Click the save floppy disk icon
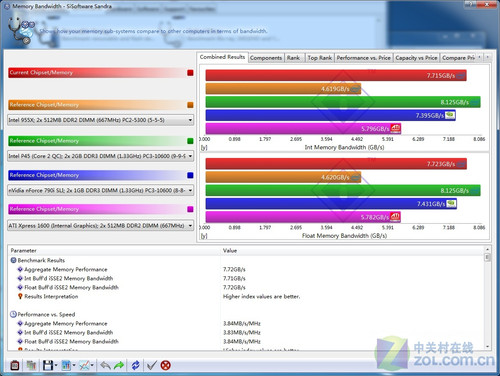The image size is (500, 376). click(48, 365)
